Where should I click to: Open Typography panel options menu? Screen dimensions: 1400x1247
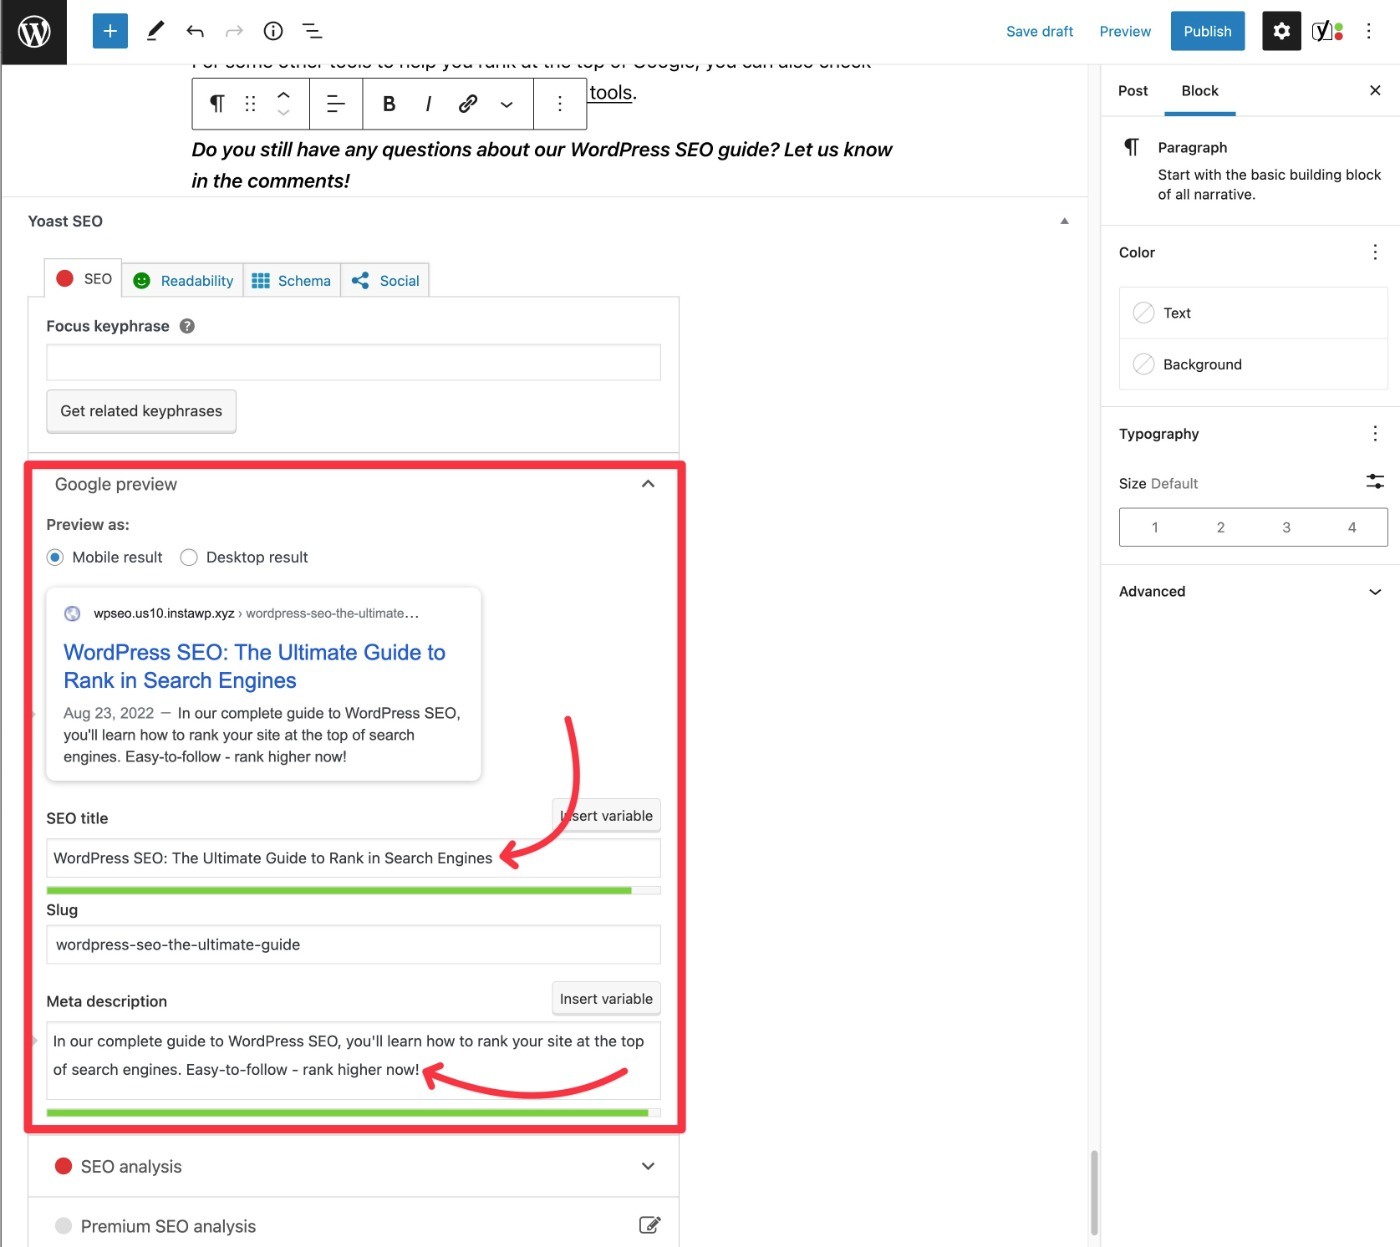(1375, 433)
